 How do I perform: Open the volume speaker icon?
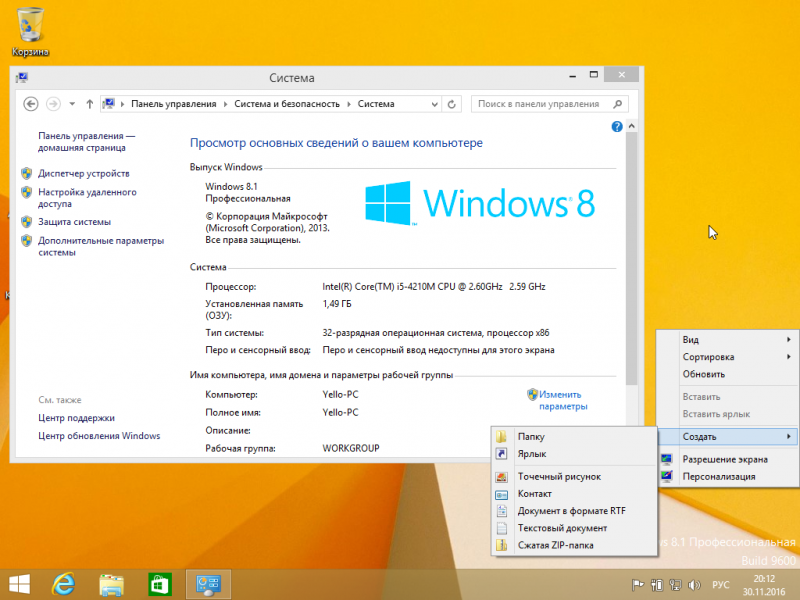tap(694, 585)
